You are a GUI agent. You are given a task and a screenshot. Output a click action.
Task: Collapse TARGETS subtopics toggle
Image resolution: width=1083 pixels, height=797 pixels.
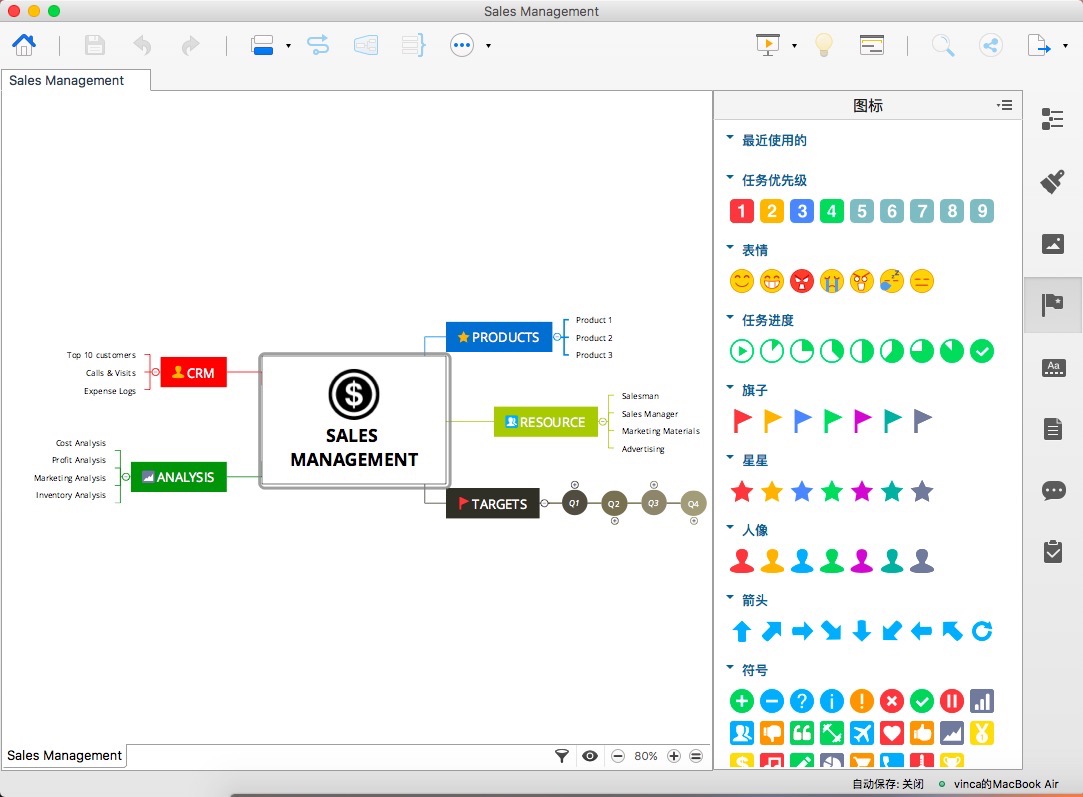(544, 503)
